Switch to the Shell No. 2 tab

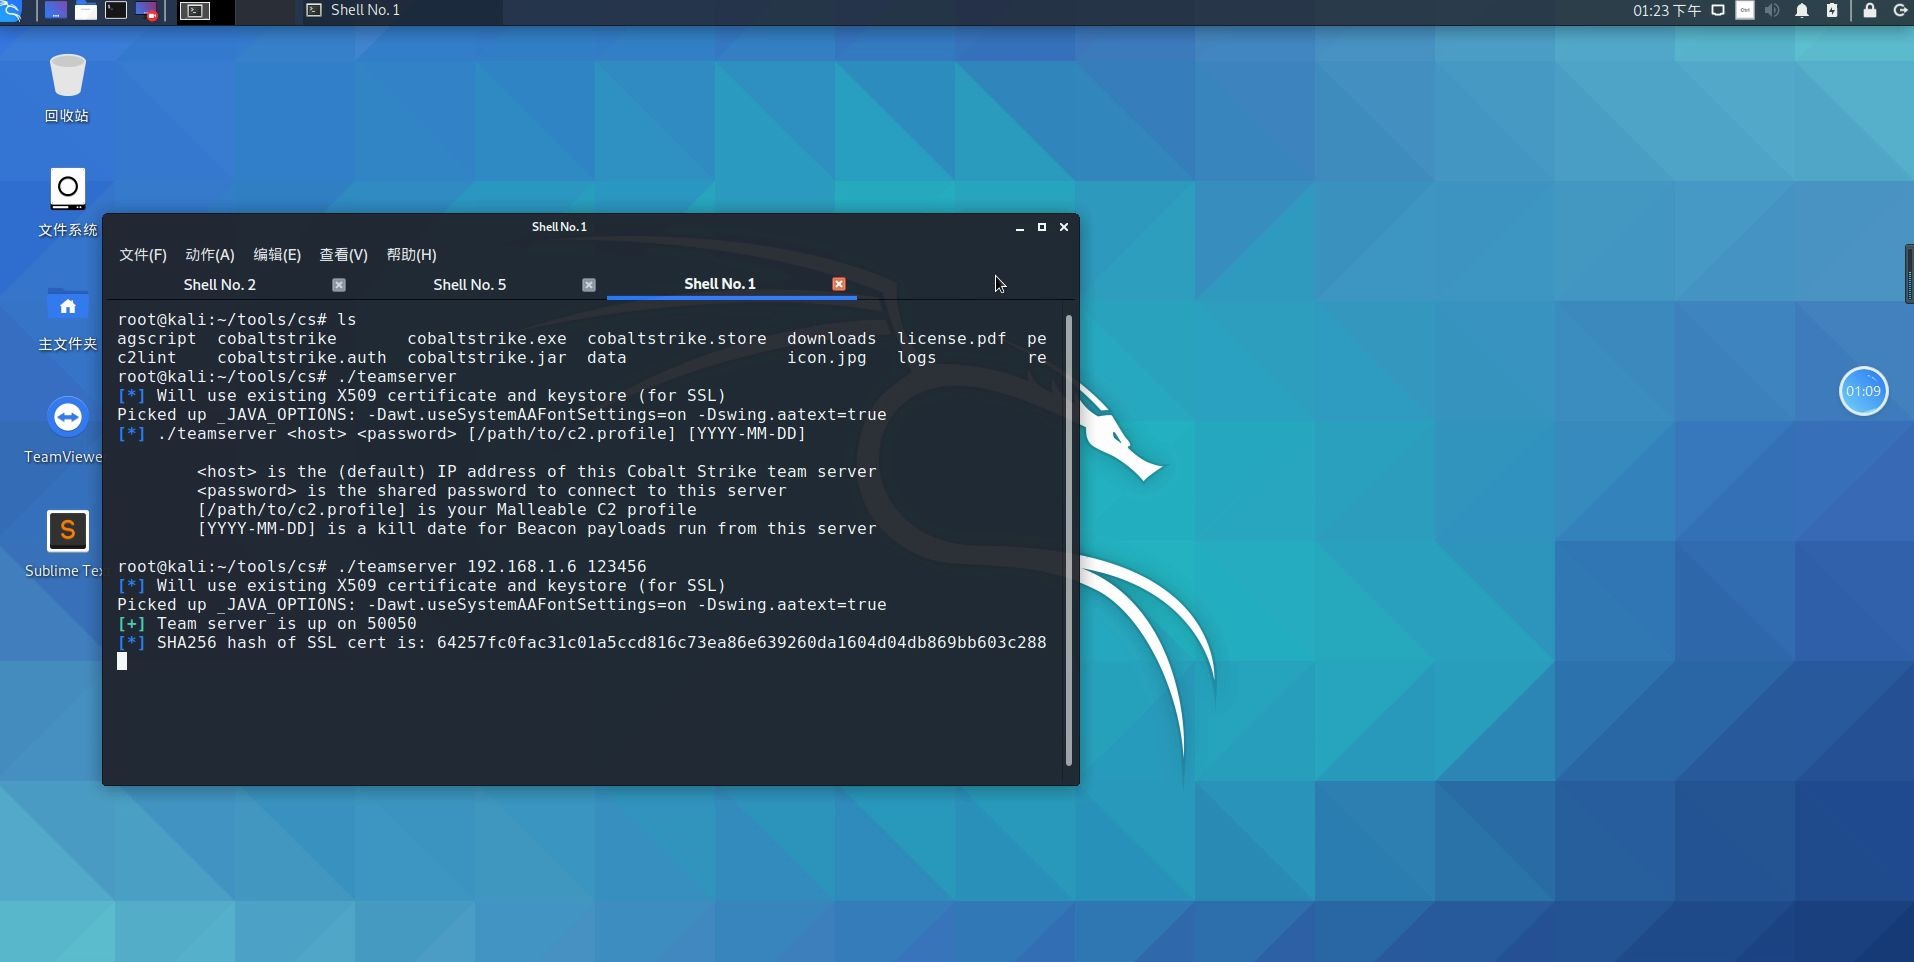click(x=220, y=285)
